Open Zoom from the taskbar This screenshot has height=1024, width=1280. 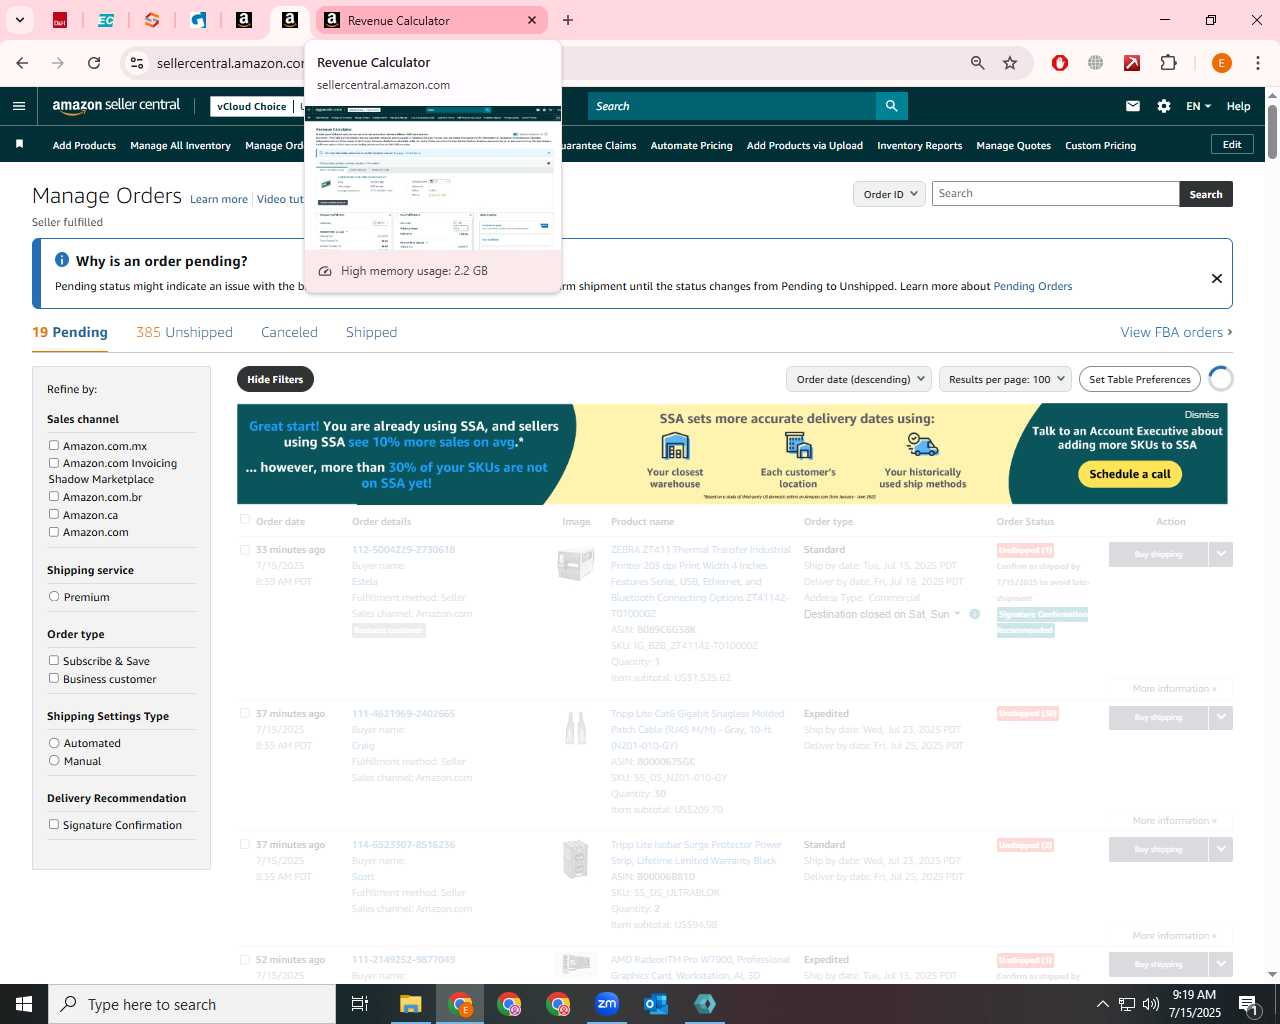tap(607, 1004)
